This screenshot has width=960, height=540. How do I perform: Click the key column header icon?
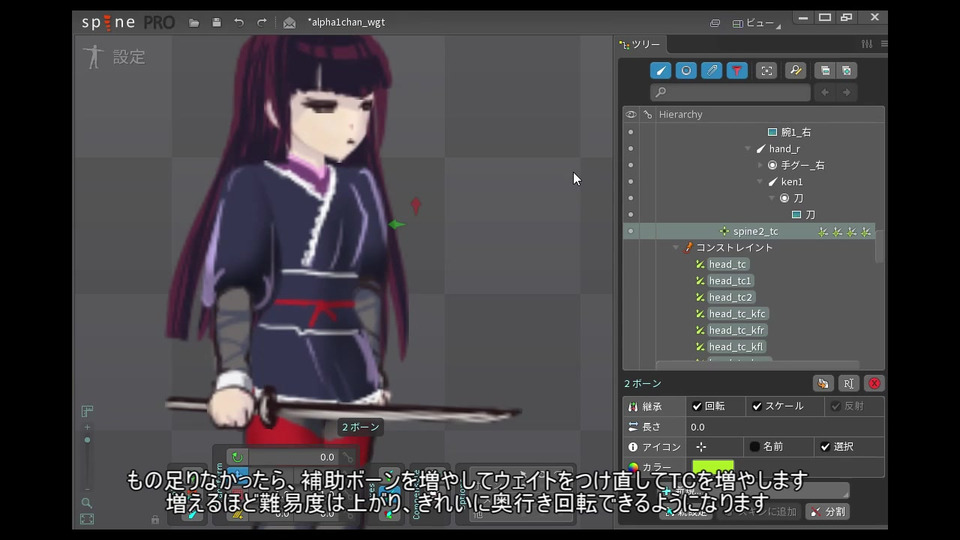point(648,114)
